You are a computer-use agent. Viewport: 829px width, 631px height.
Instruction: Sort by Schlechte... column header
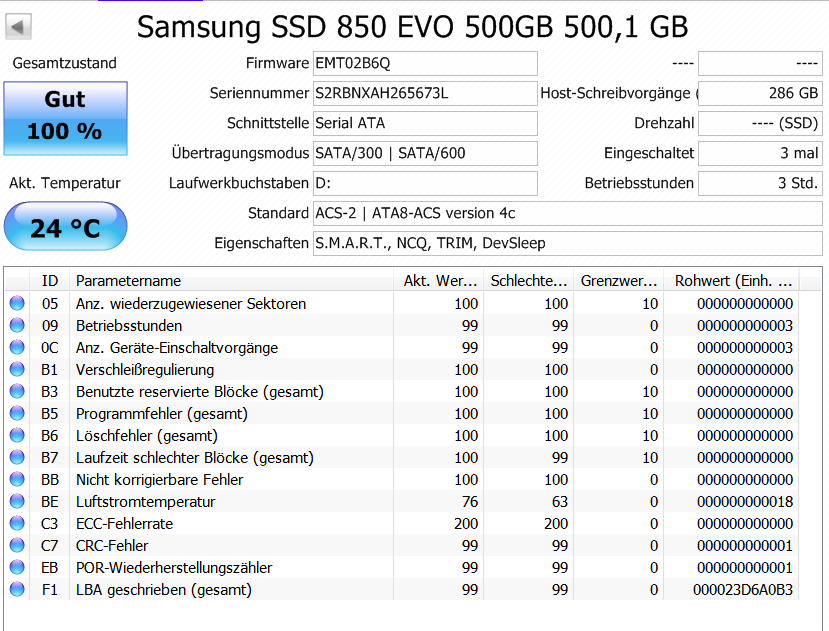pyautogui.click(x=529, y=280)
